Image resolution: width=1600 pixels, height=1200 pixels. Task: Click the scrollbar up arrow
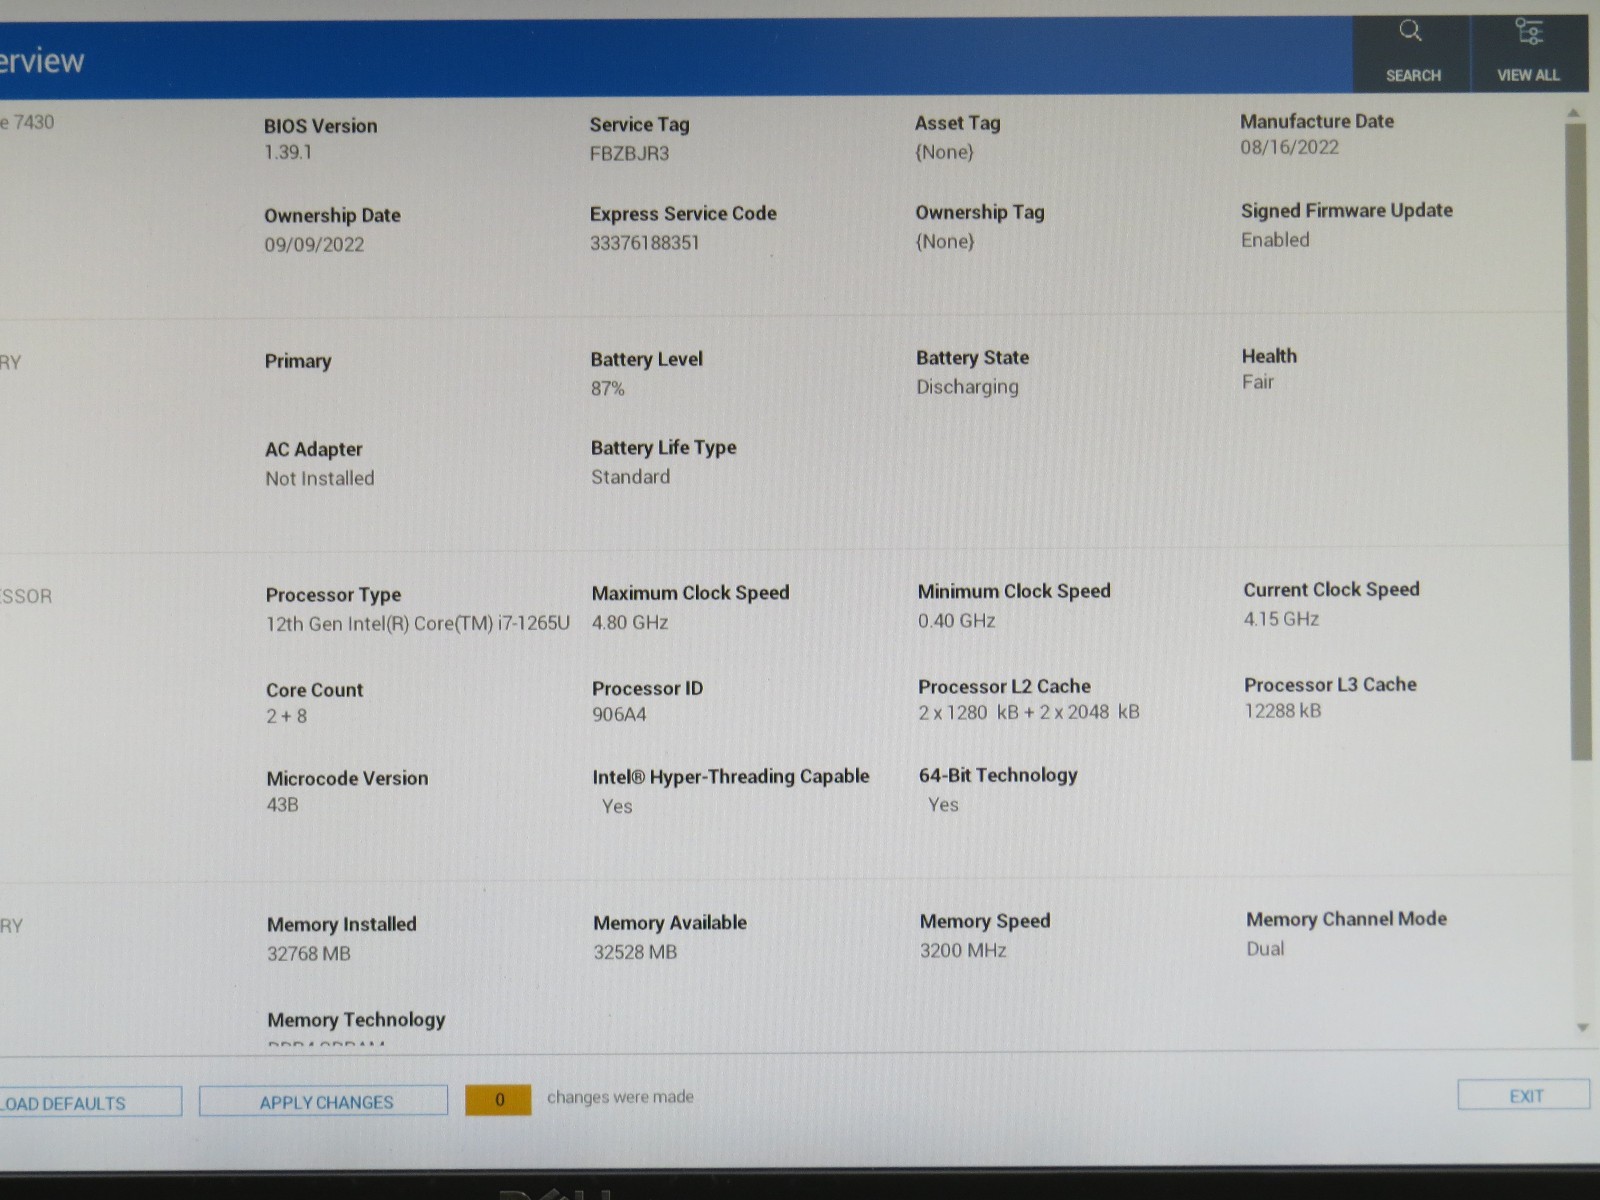click(x=1573, y=112)
